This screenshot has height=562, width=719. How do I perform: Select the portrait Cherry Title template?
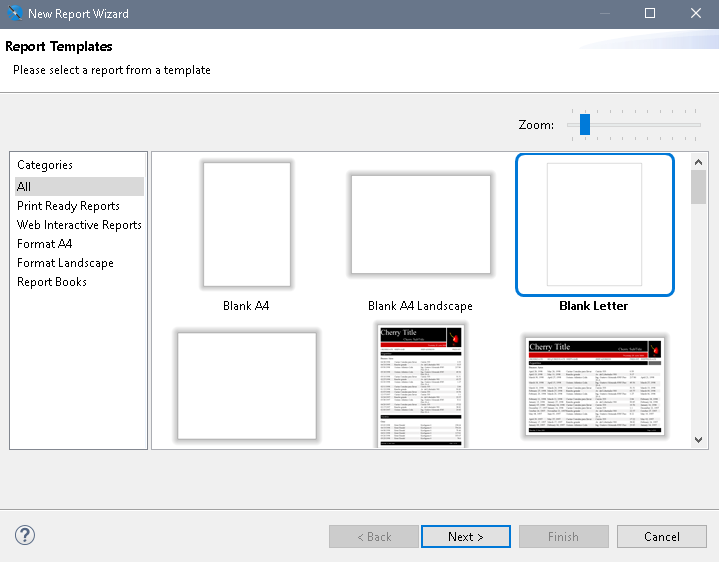click(x=420, y=385)
